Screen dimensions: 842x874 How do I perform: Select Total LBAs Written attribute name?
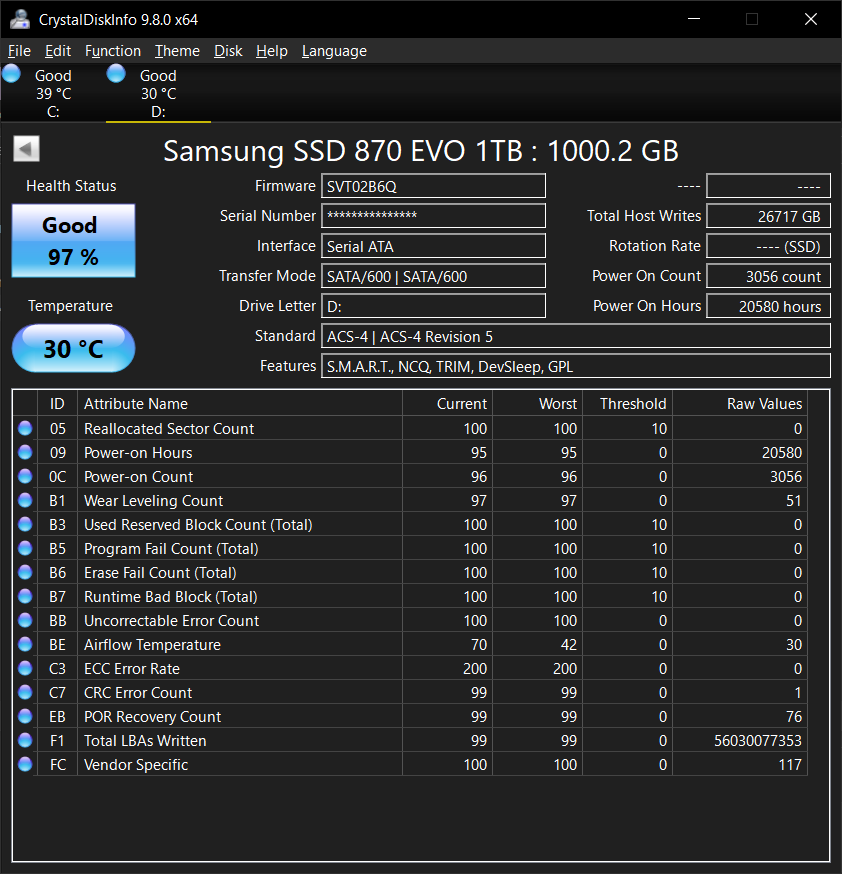145,740
